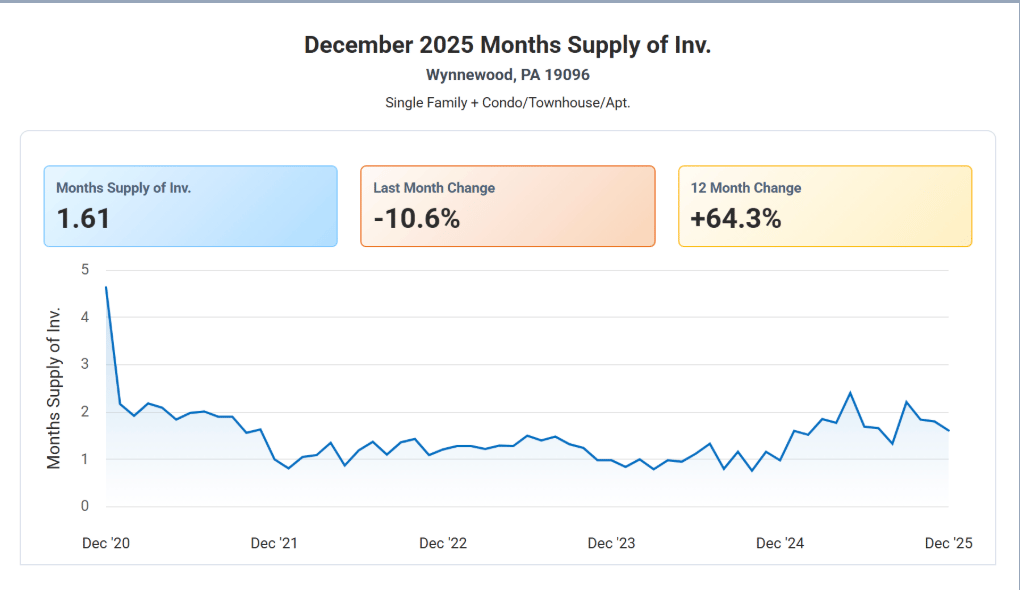Select the -10.6% last month change value
This screenshot has width=1020, height=590.
pyautogui.click(x=417, y=219)
